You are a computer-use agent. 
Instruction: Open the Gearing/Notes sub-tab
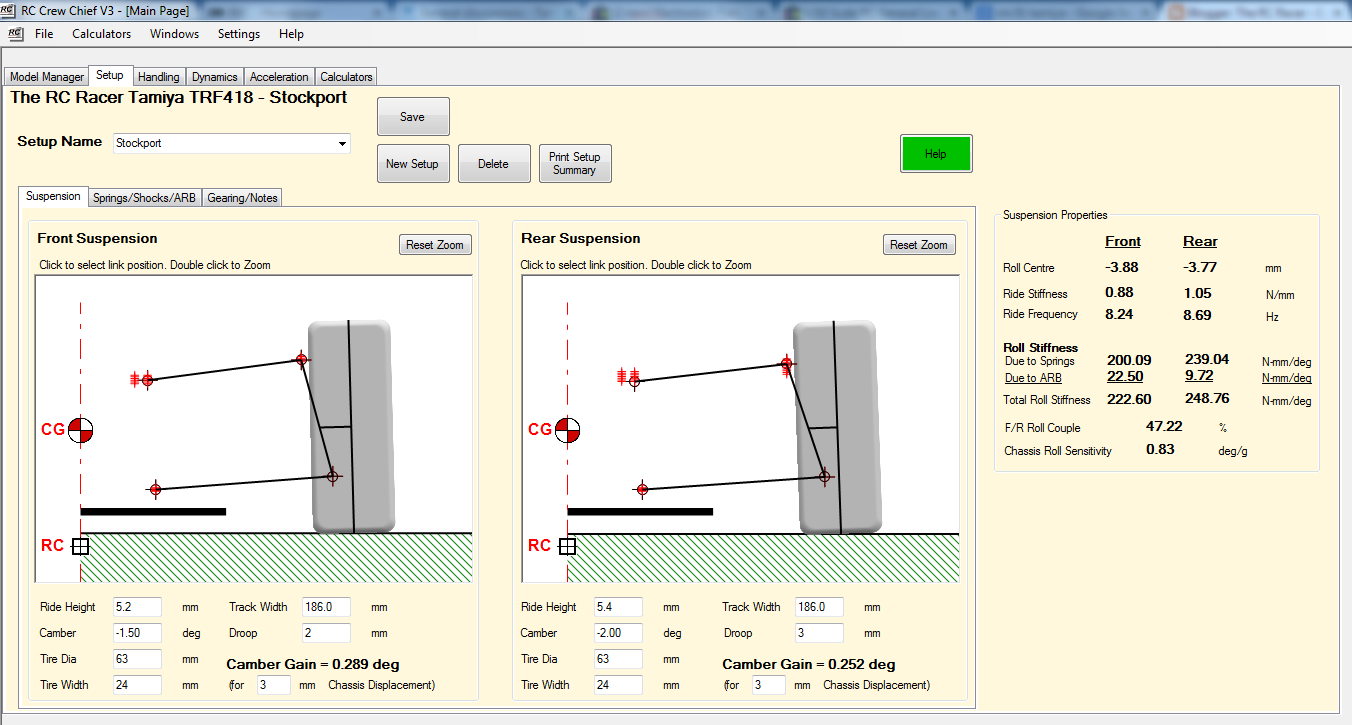click(242, 198)
